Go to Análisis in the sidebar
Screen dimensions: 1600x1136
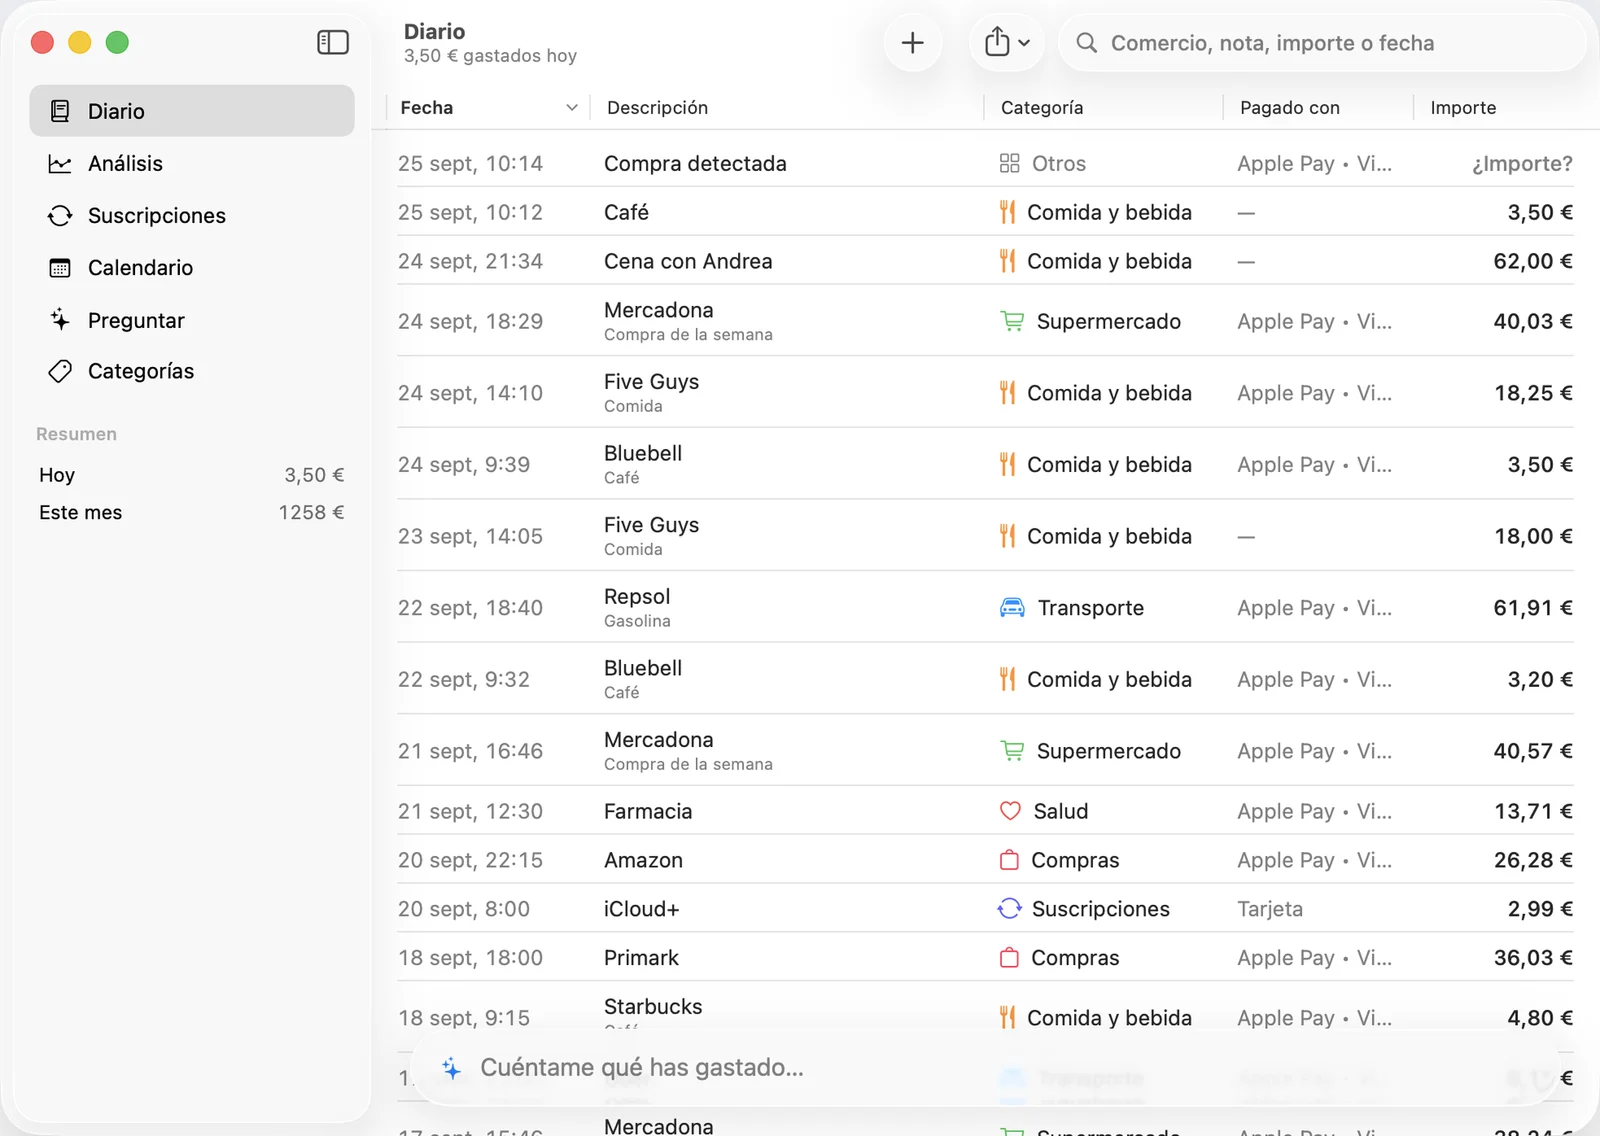pos(192,163)
